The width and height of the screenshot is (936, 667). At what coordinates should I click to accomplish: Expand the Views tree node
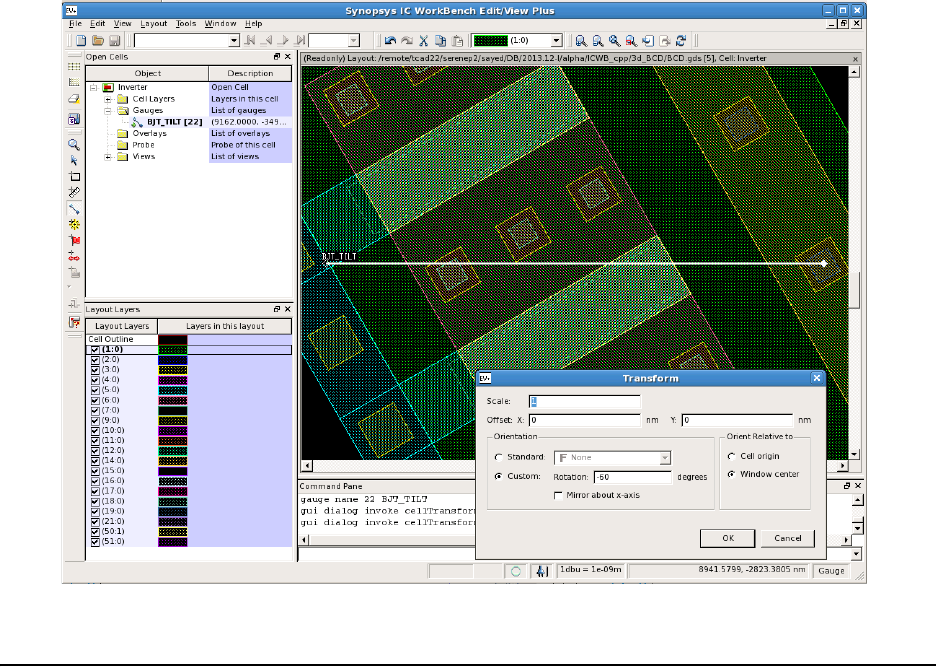(x=108, y=157)
